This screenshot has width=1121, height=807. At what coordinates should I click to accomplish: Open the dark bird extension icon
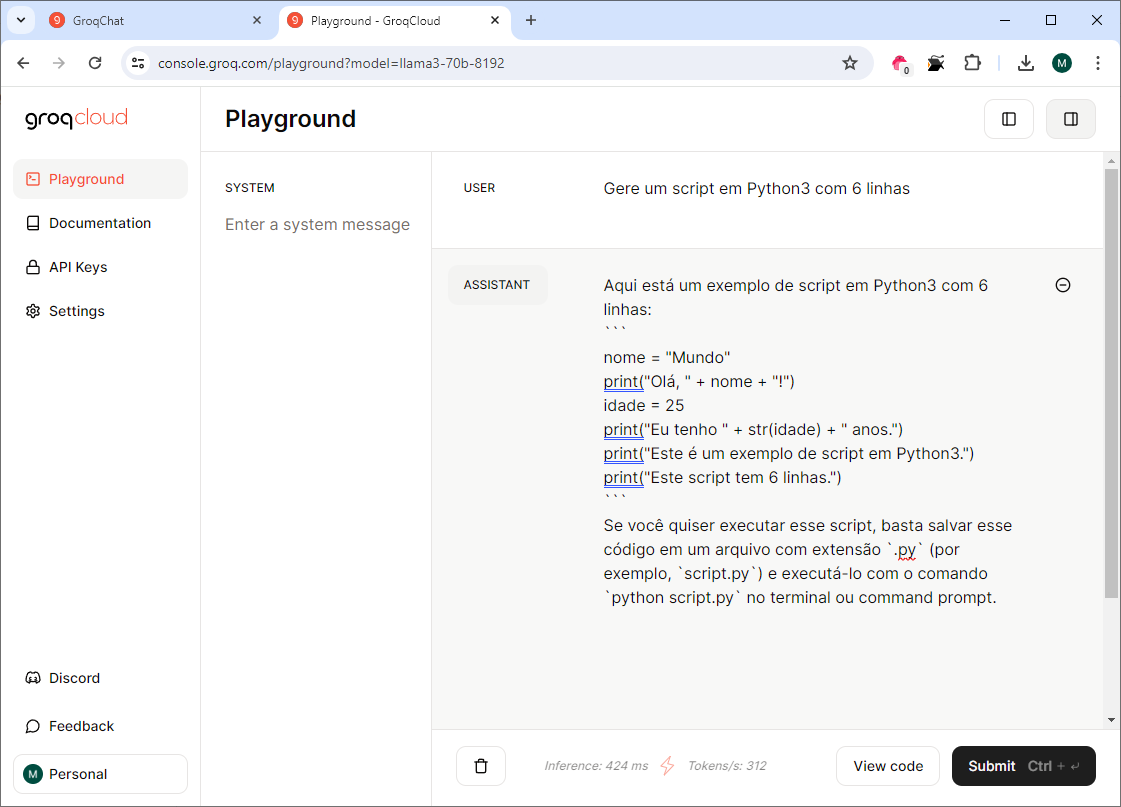pos(936,64)
